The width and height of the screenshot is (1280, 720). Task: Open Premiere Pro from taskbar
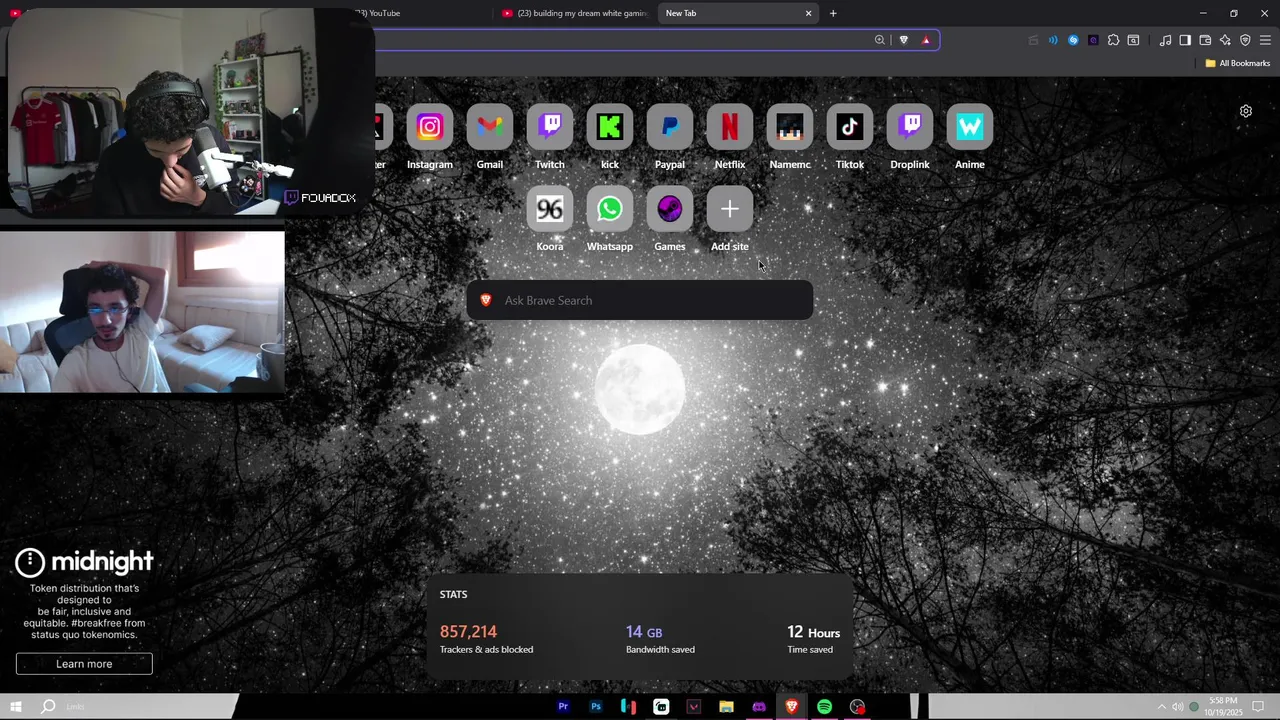pos(563,707)
